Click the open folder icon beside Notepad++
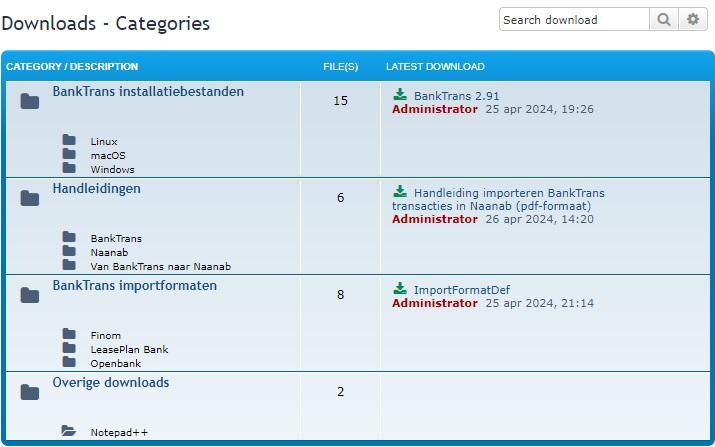 (69, 431)
